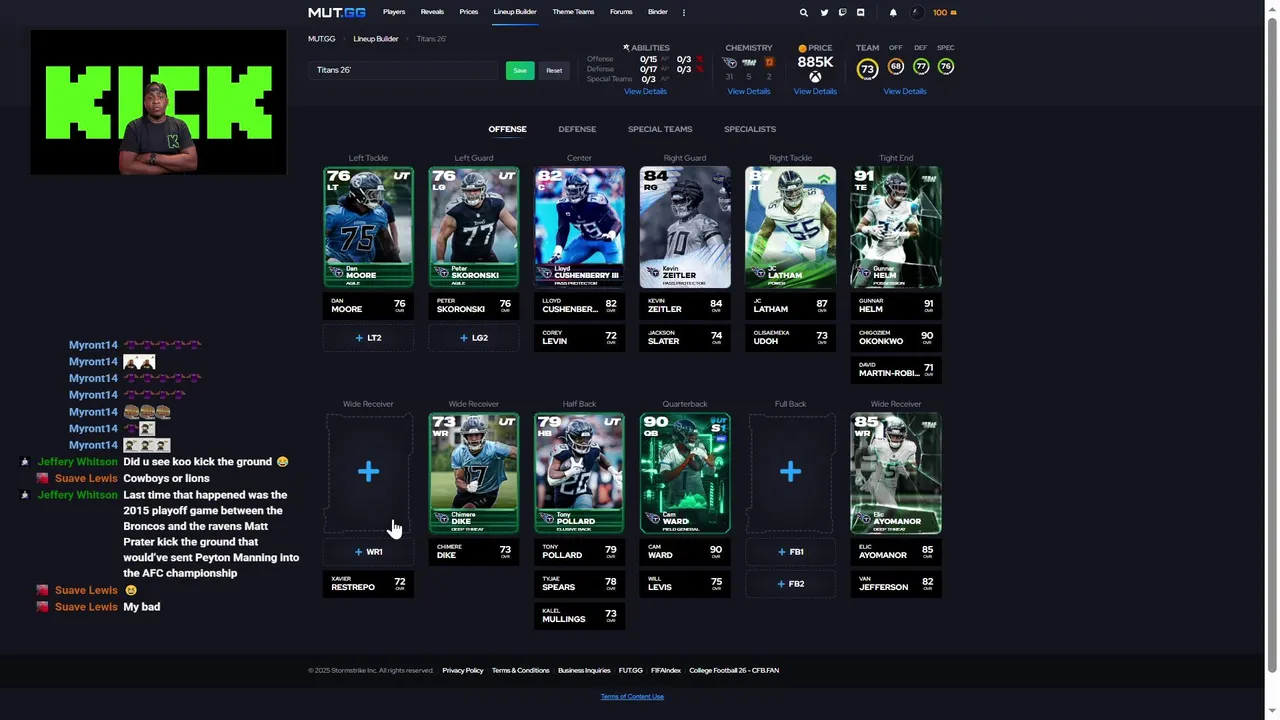This screenshot has width=1280, height=720.
Task: Select the Lloyd Cushenberry III center card
Action: click(579, 227)
